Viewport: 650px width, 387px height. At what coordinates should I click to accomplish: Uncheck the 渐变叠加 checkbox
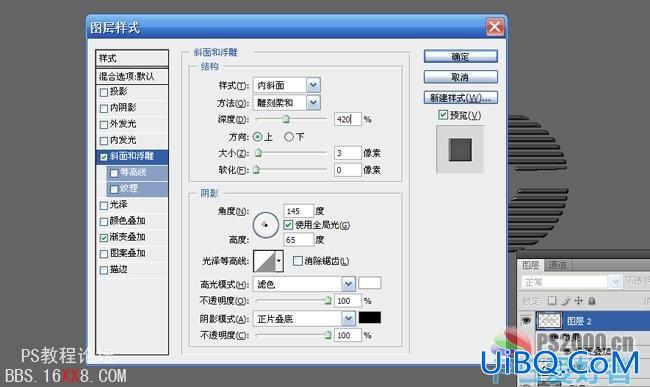tap(104, 237)
